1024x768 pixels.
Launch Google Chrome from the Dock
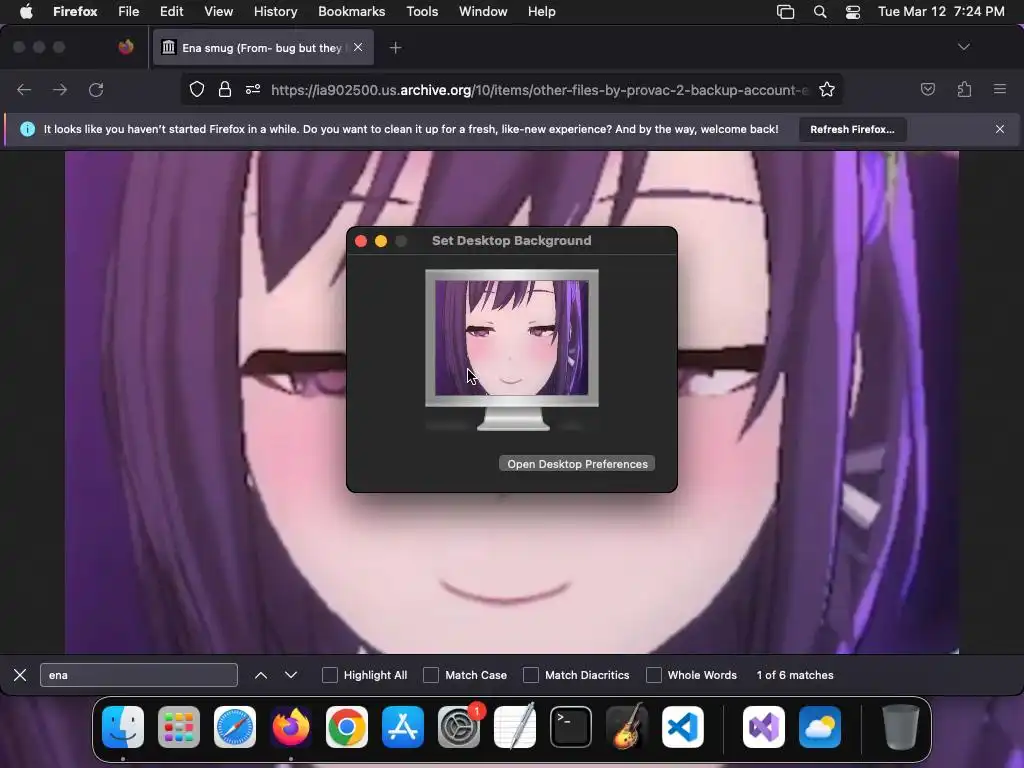(x=347, y=727)
